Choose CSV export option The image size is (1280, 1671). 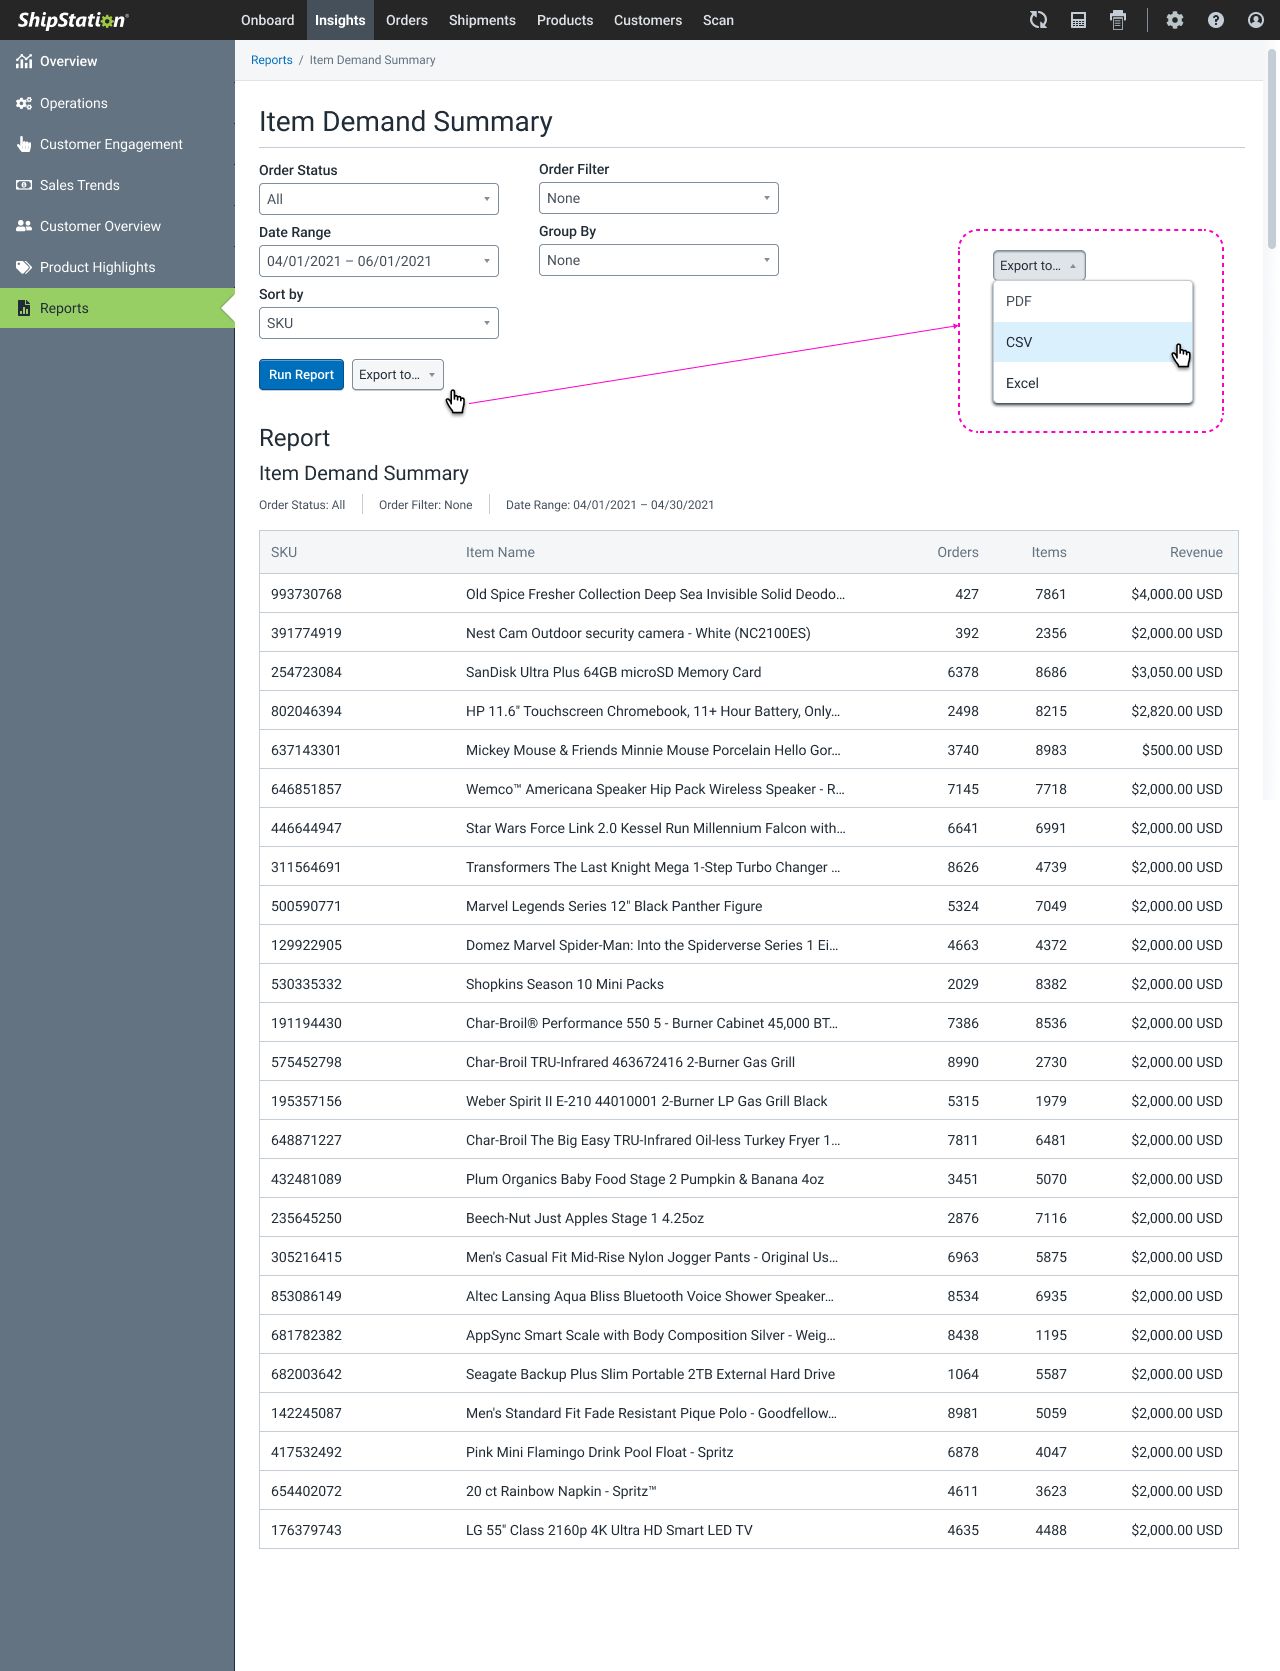[x=1093, y=342]
